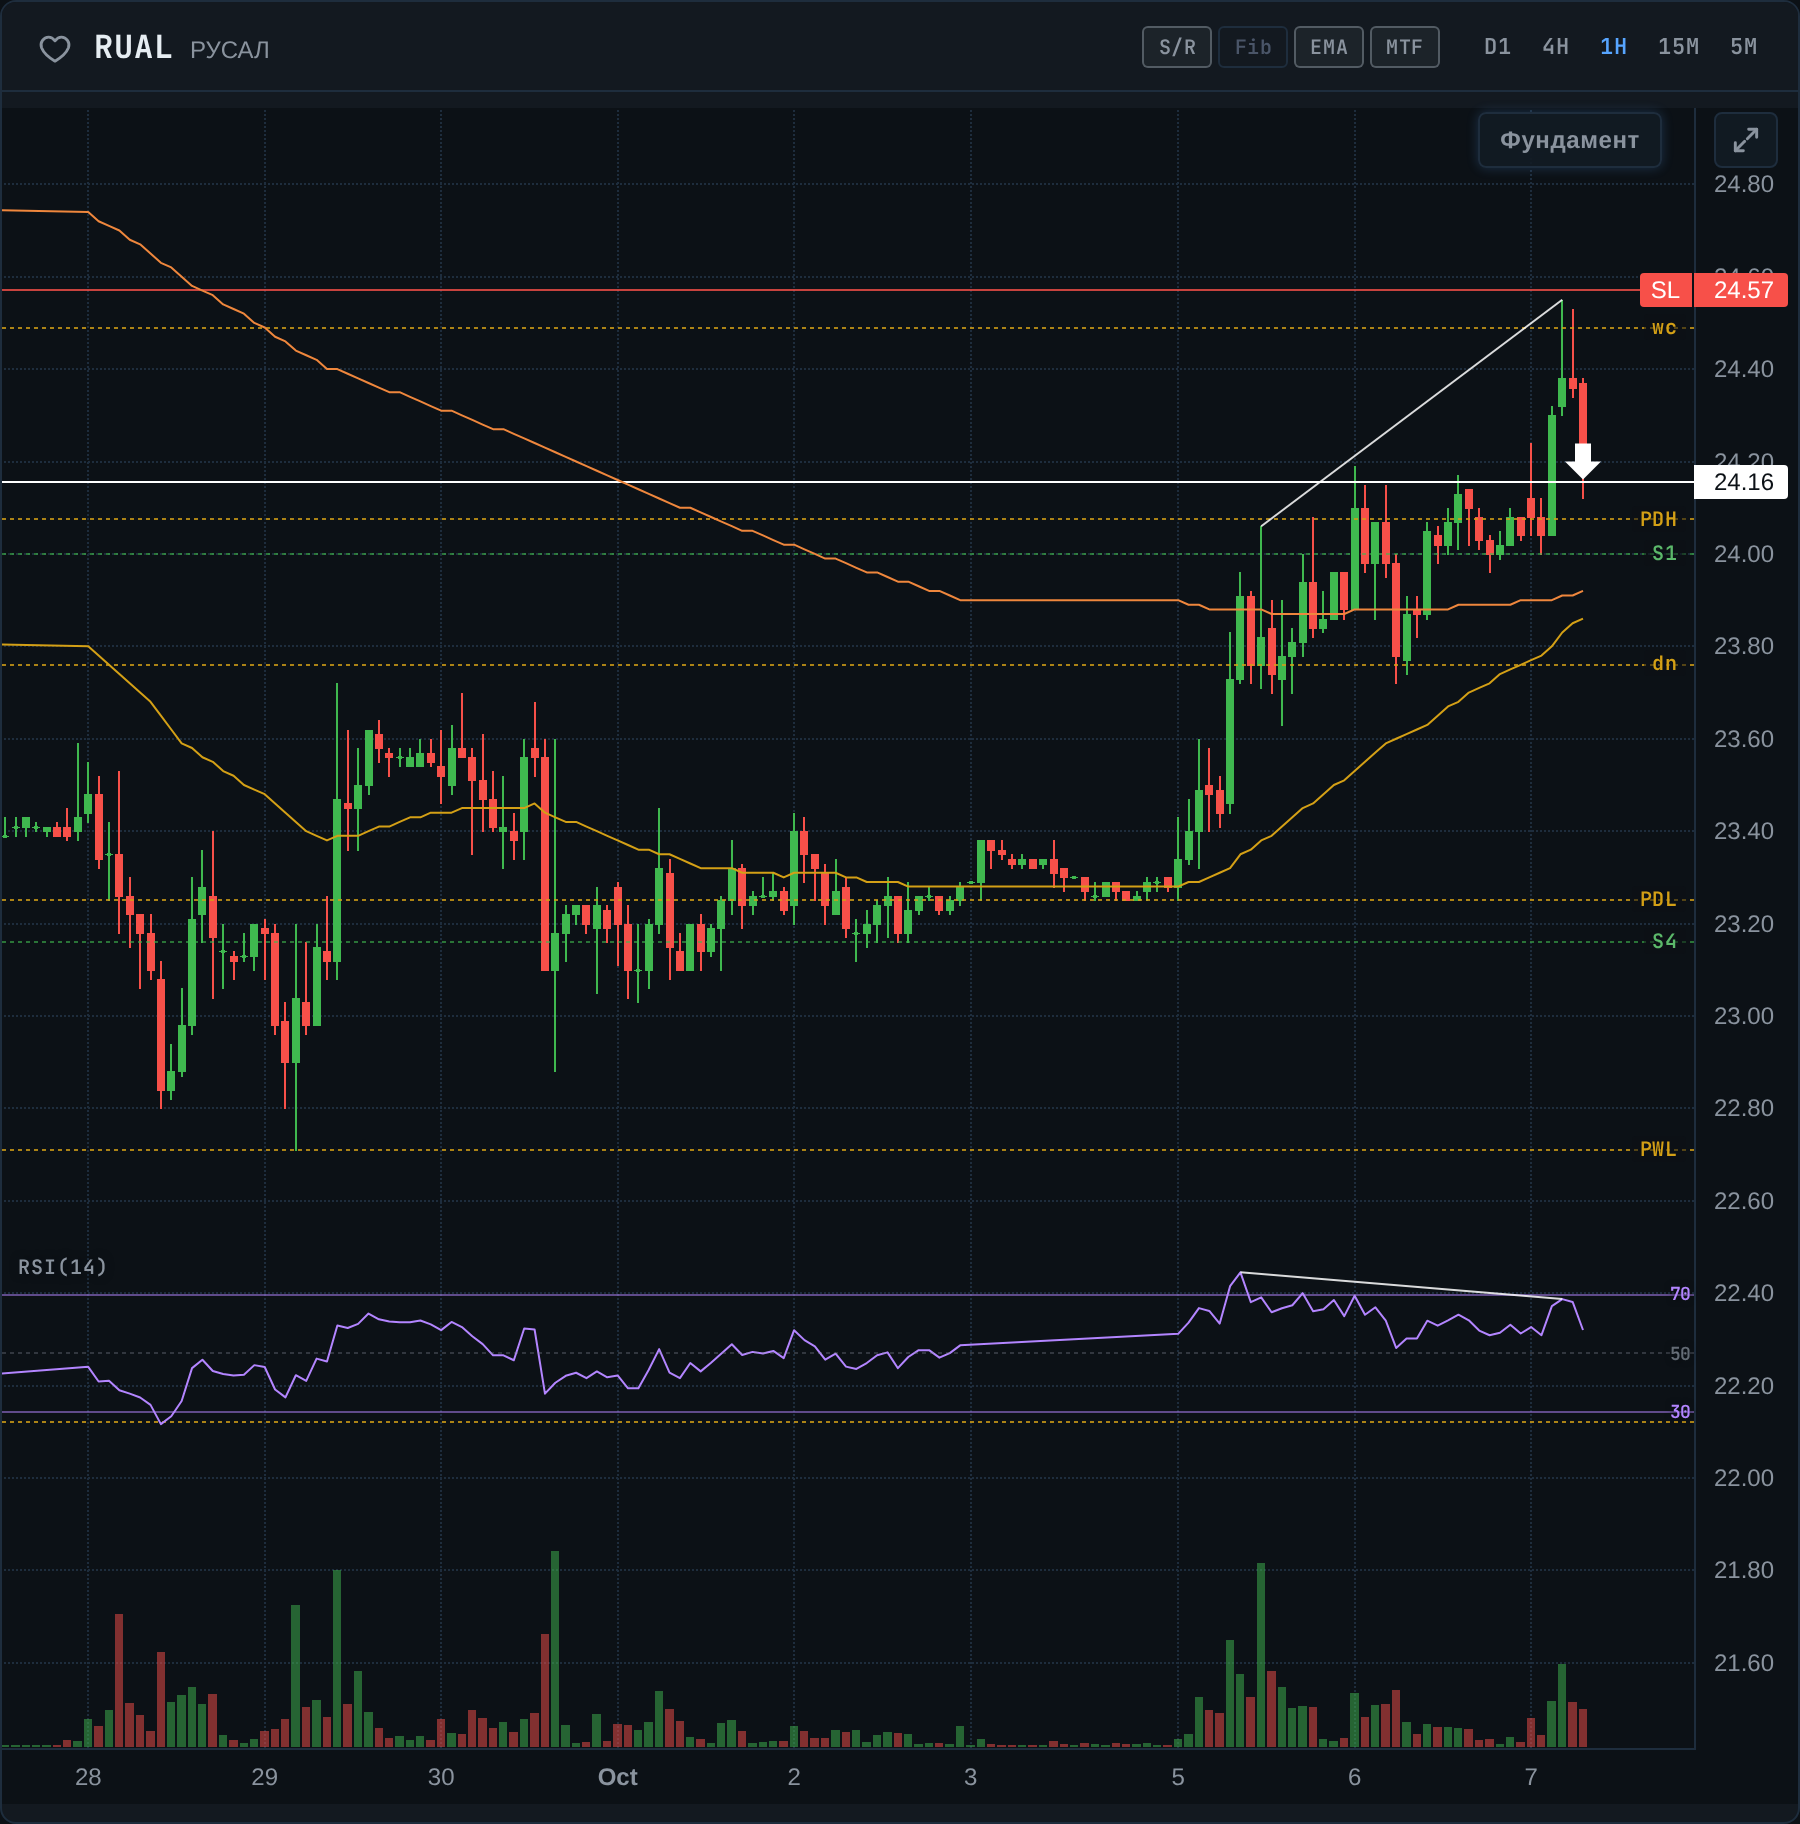
Task: Click the SL 24.57 stop-loss label
Action: click(x=1713, y=290)
